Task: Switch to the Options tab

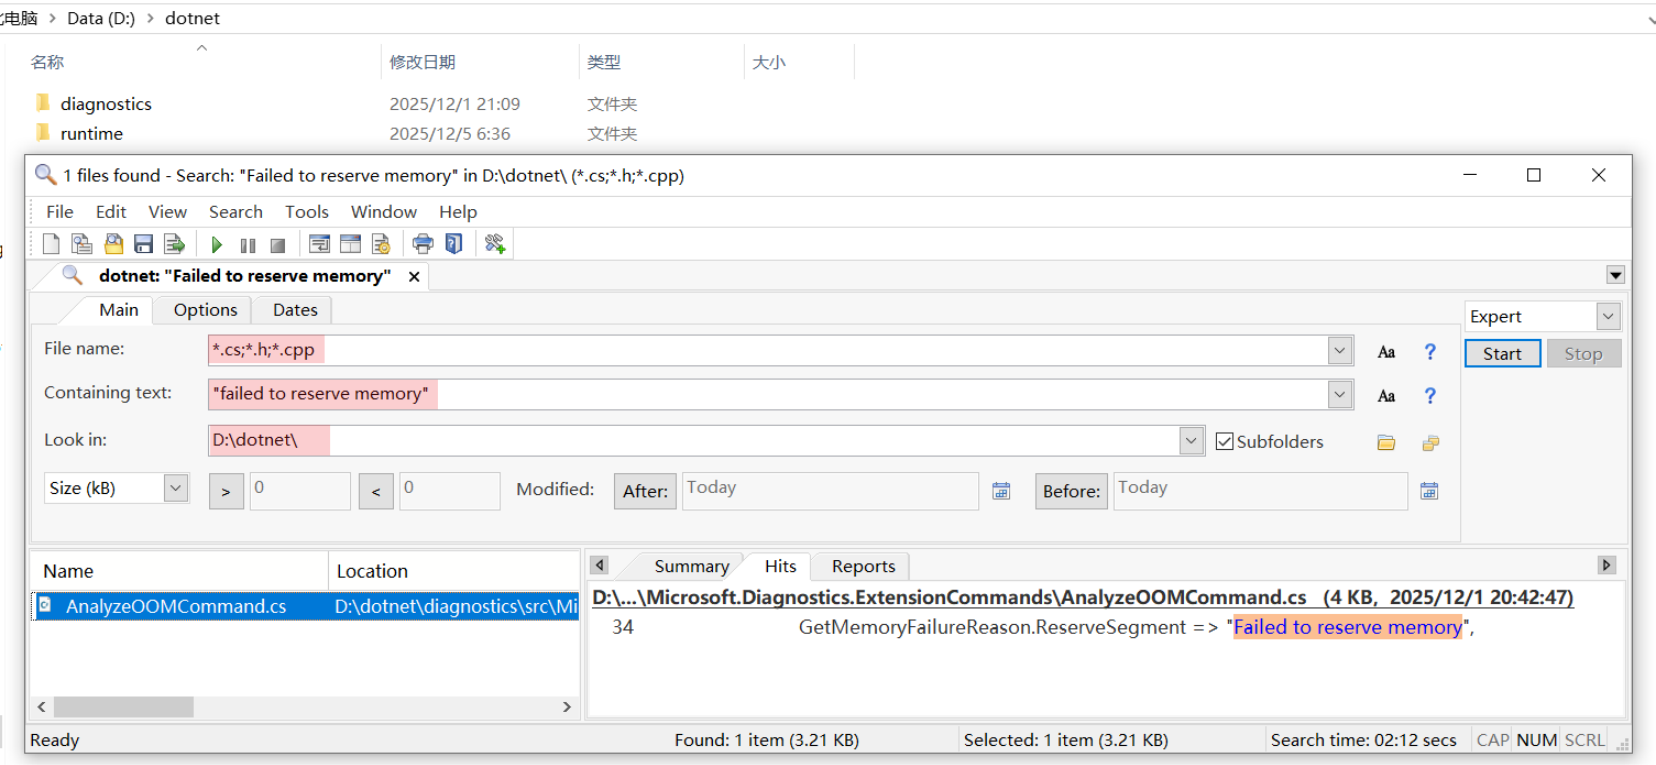Action: [x=206, y=310]
